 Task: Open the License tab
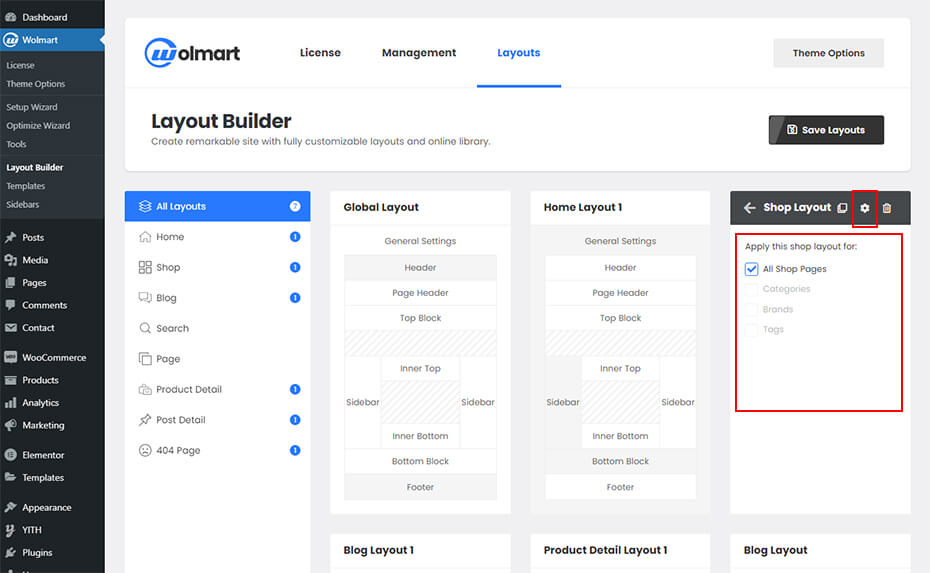320,53
